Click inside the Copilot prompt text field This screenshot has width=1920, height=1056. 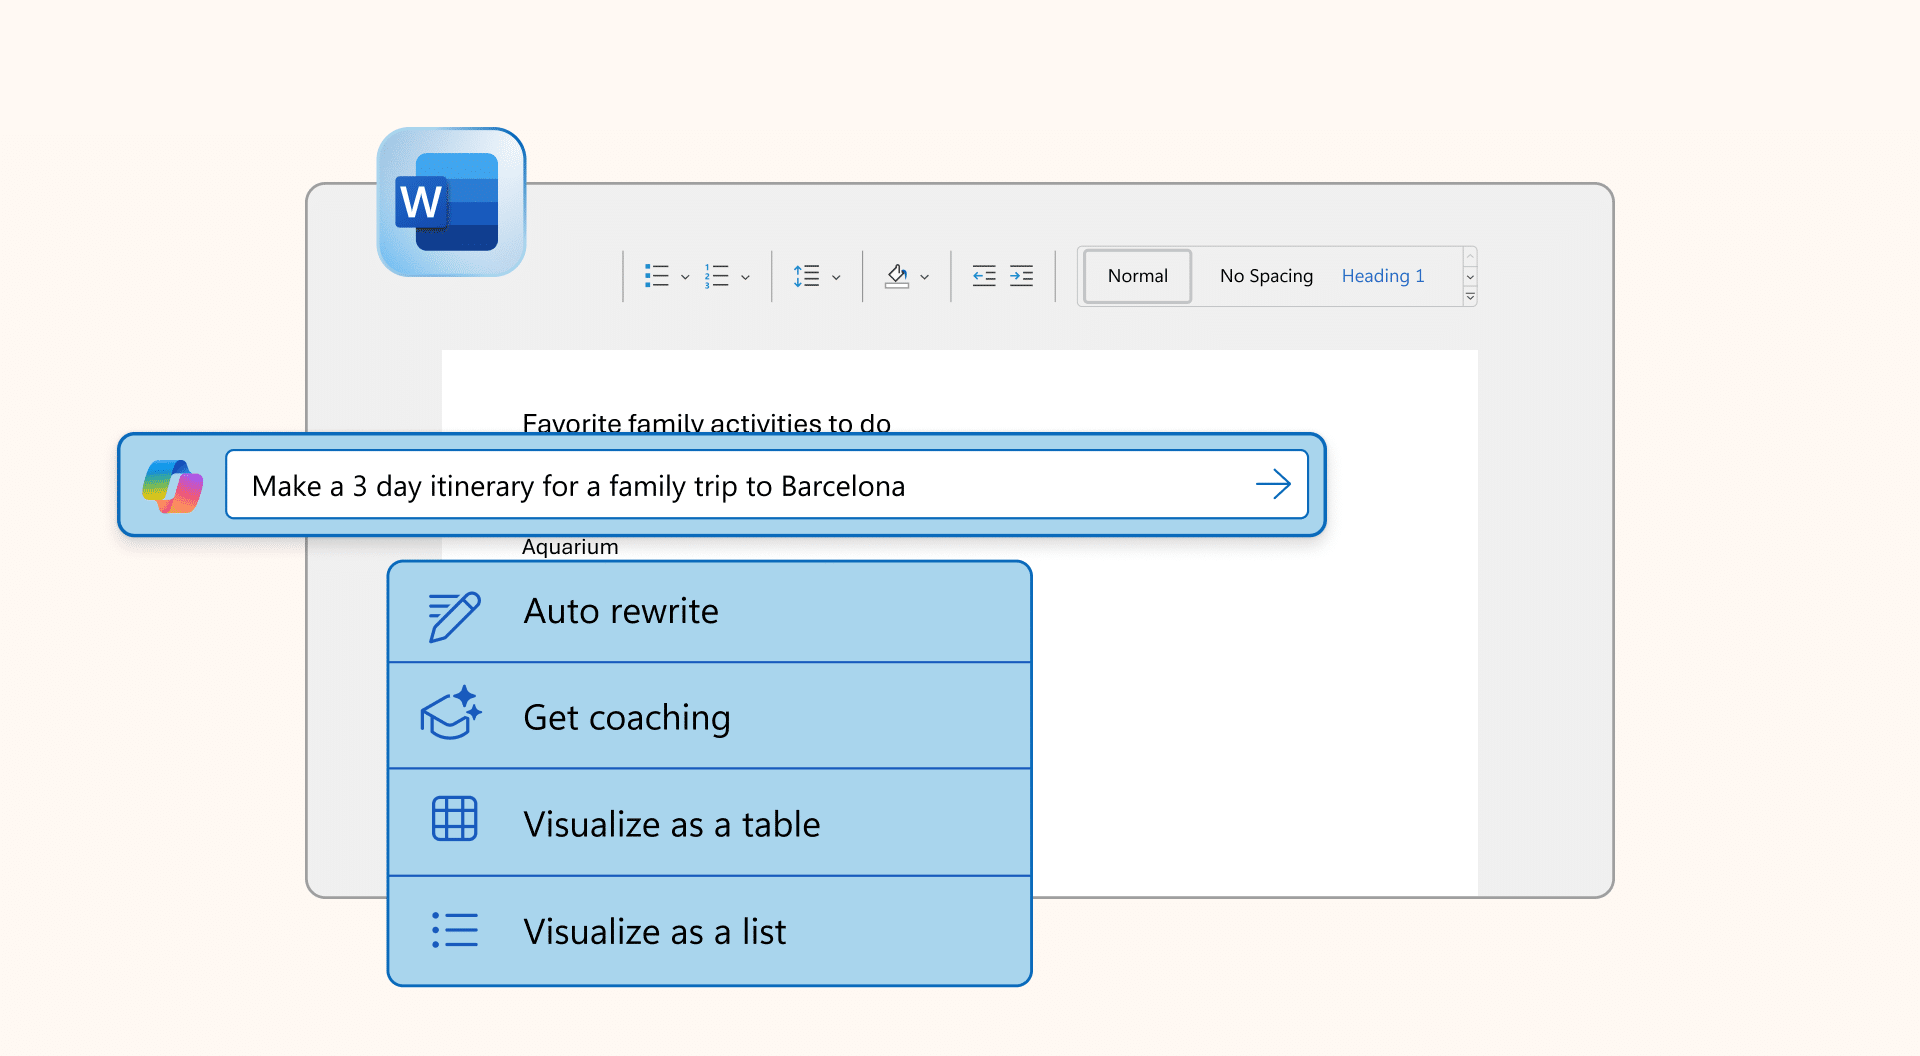pos(740,486)
